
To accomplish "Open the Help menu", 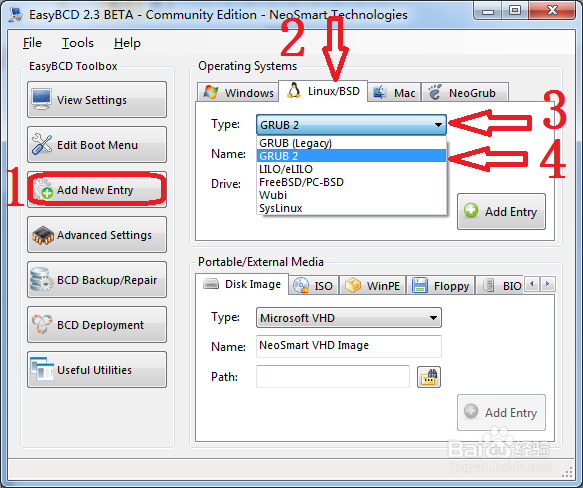I will [x=127, y=43].
